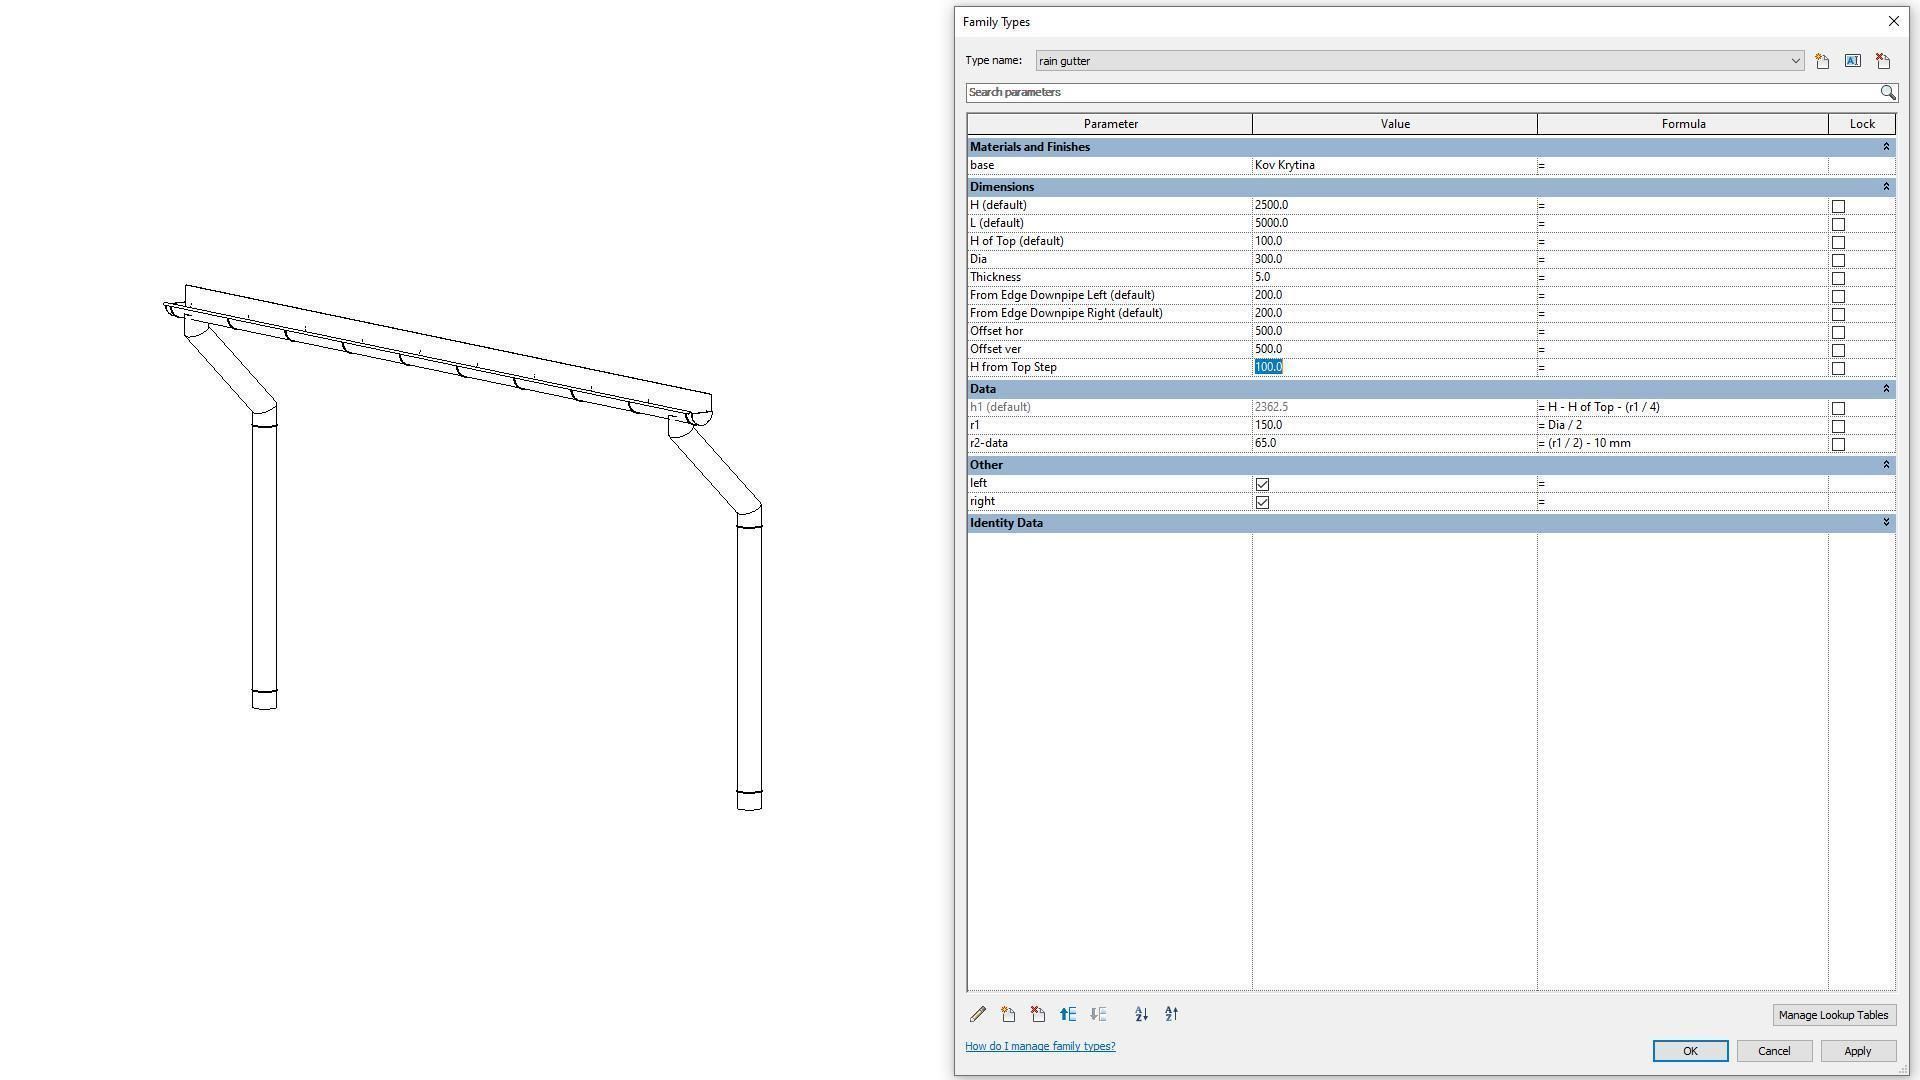This screenshot has height=1080, width=1920.
Task: Collapse the Materials and Finishes group
Action: click(1886, 147)
